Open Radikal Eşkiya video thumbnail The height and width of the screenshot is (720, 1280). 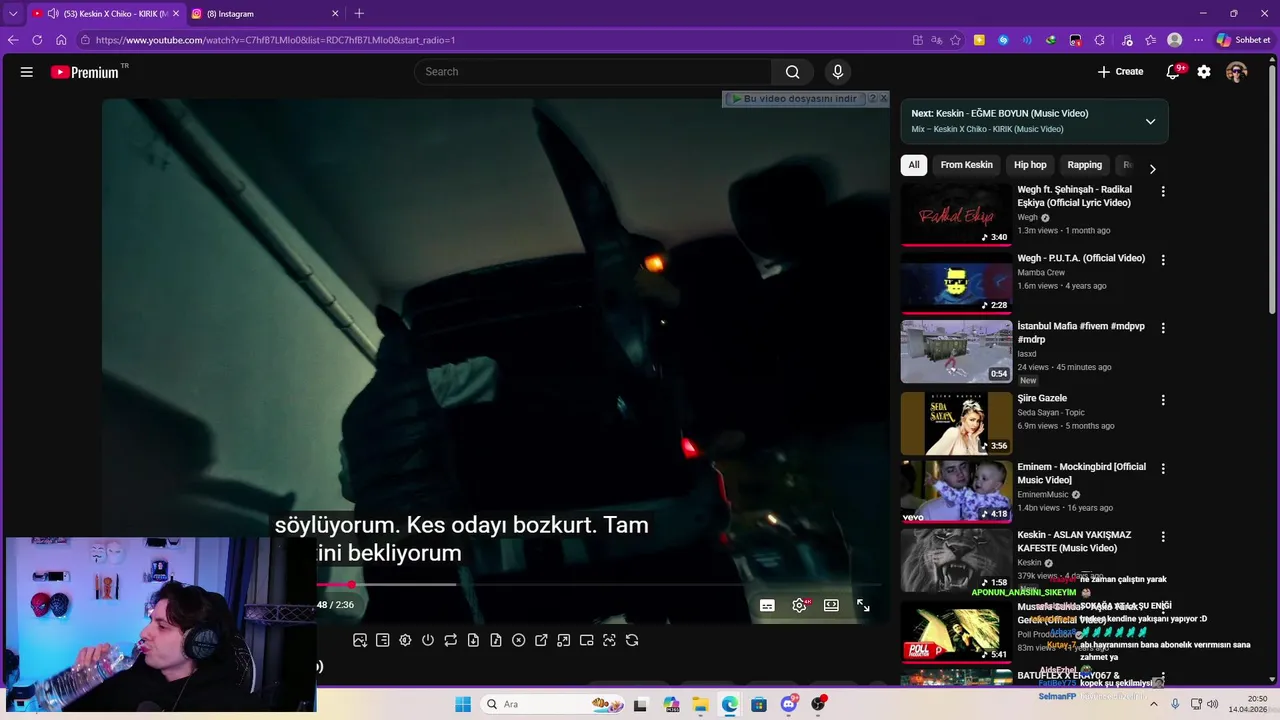pyautogui.click(x=956, y=214)
